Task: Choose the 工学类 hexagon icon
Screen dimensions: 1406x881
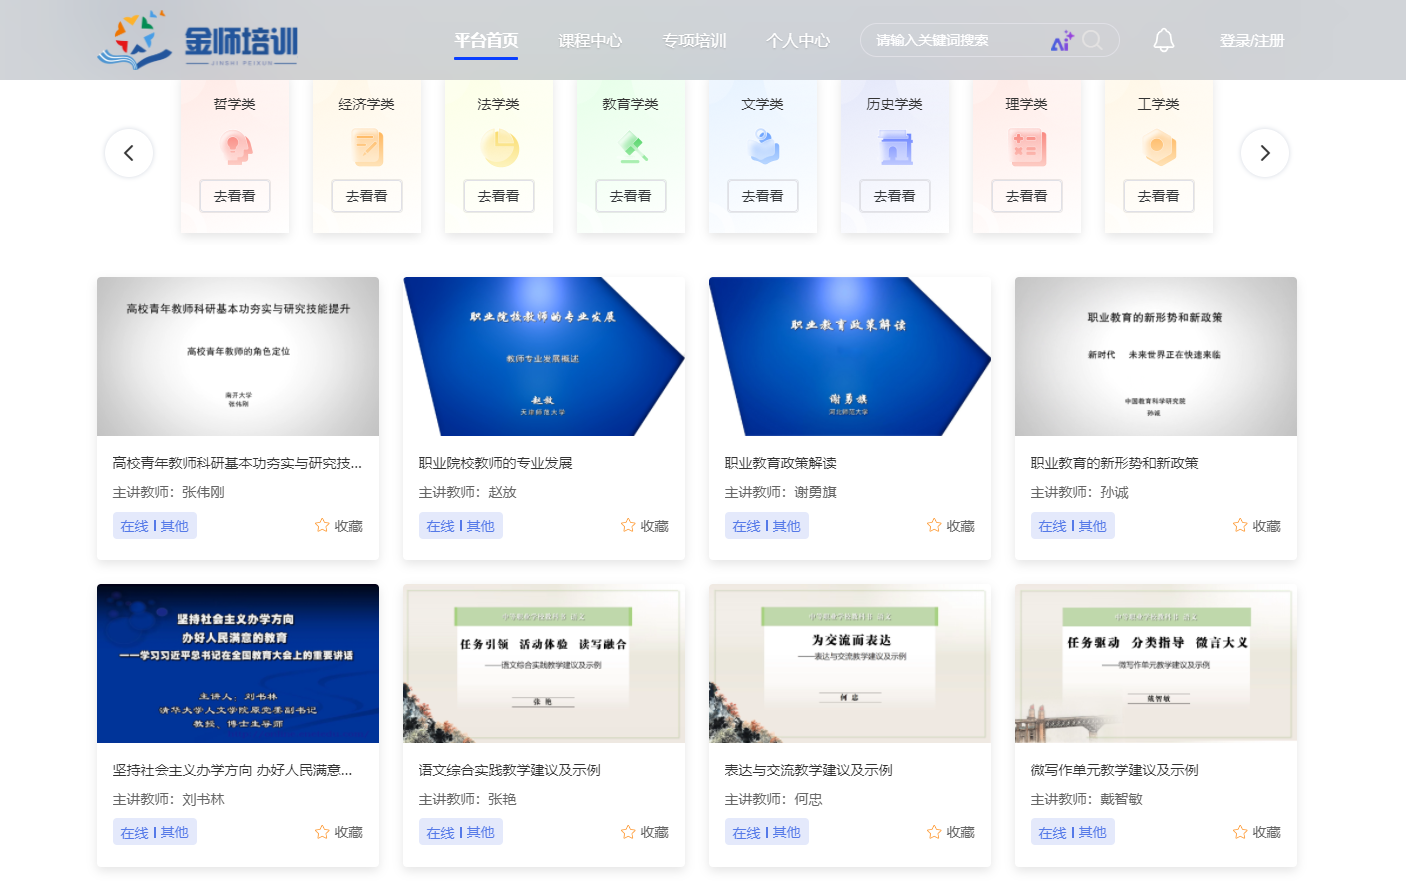Action: tap(1159, 149)
